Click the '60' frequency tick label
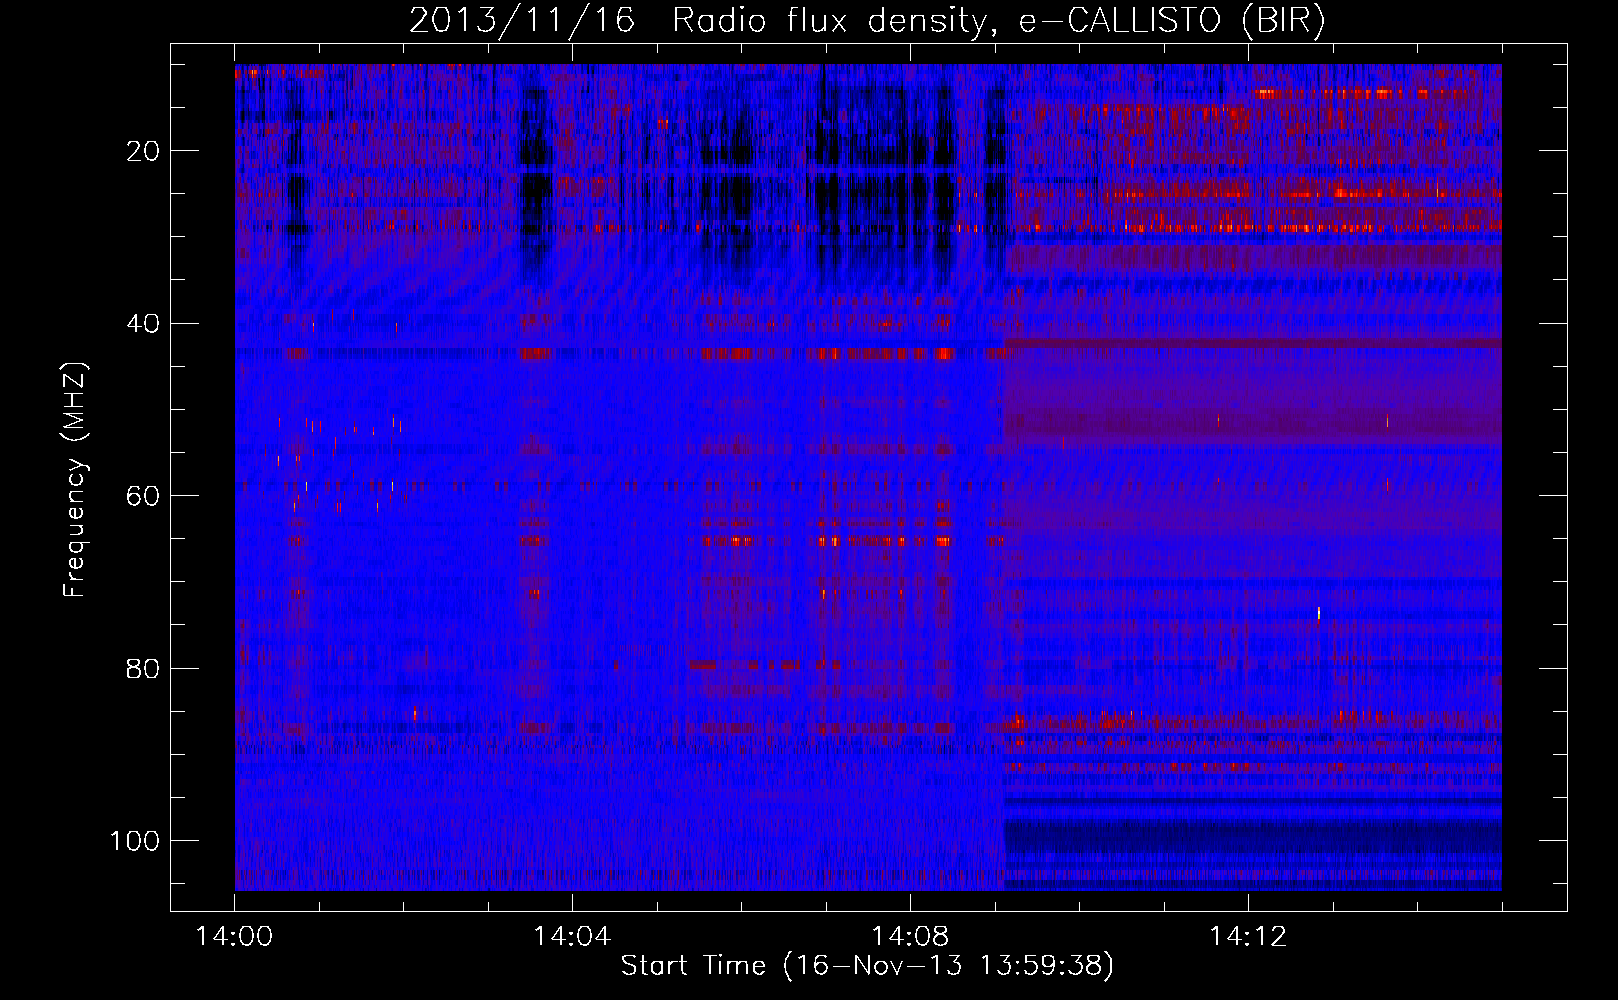This screenshot has height=1000, width=1618. point(144,496)
